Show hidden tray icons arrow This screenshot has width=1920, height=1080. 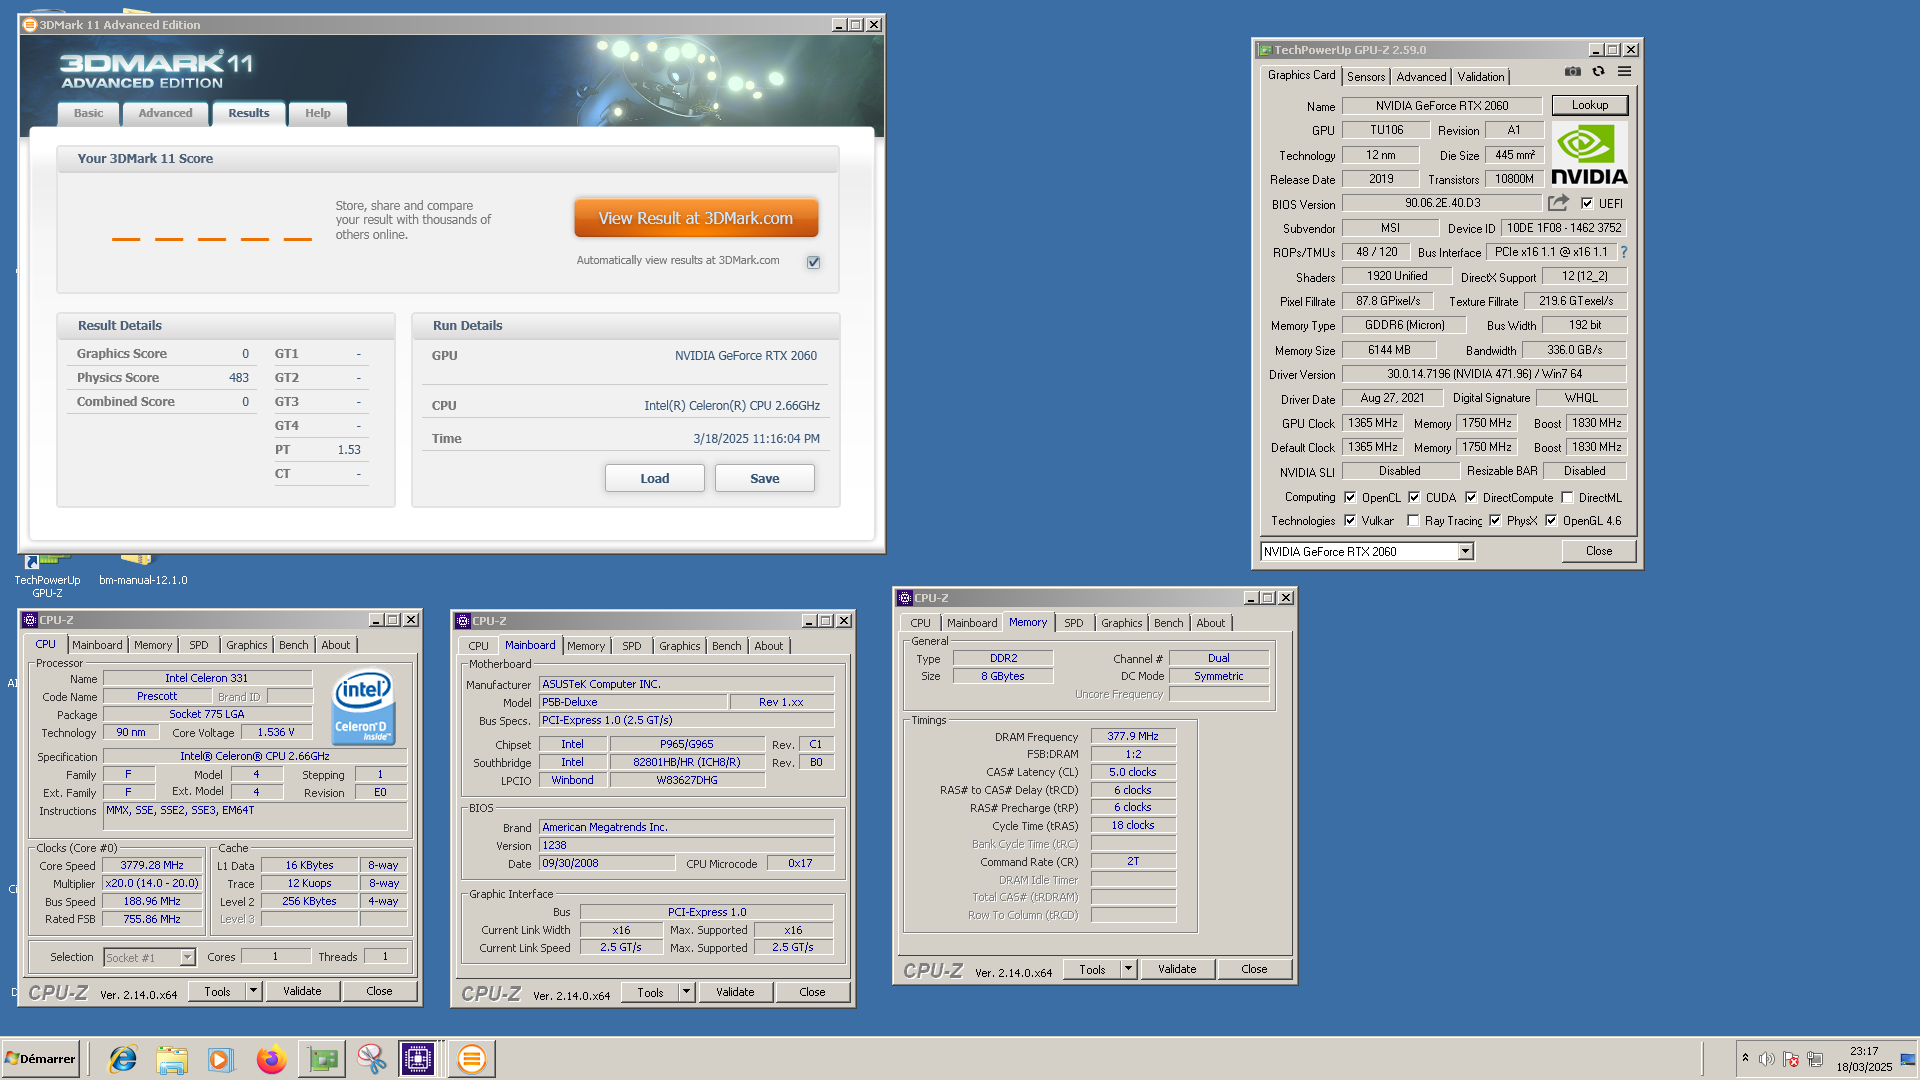[x=1745, y=1058]
